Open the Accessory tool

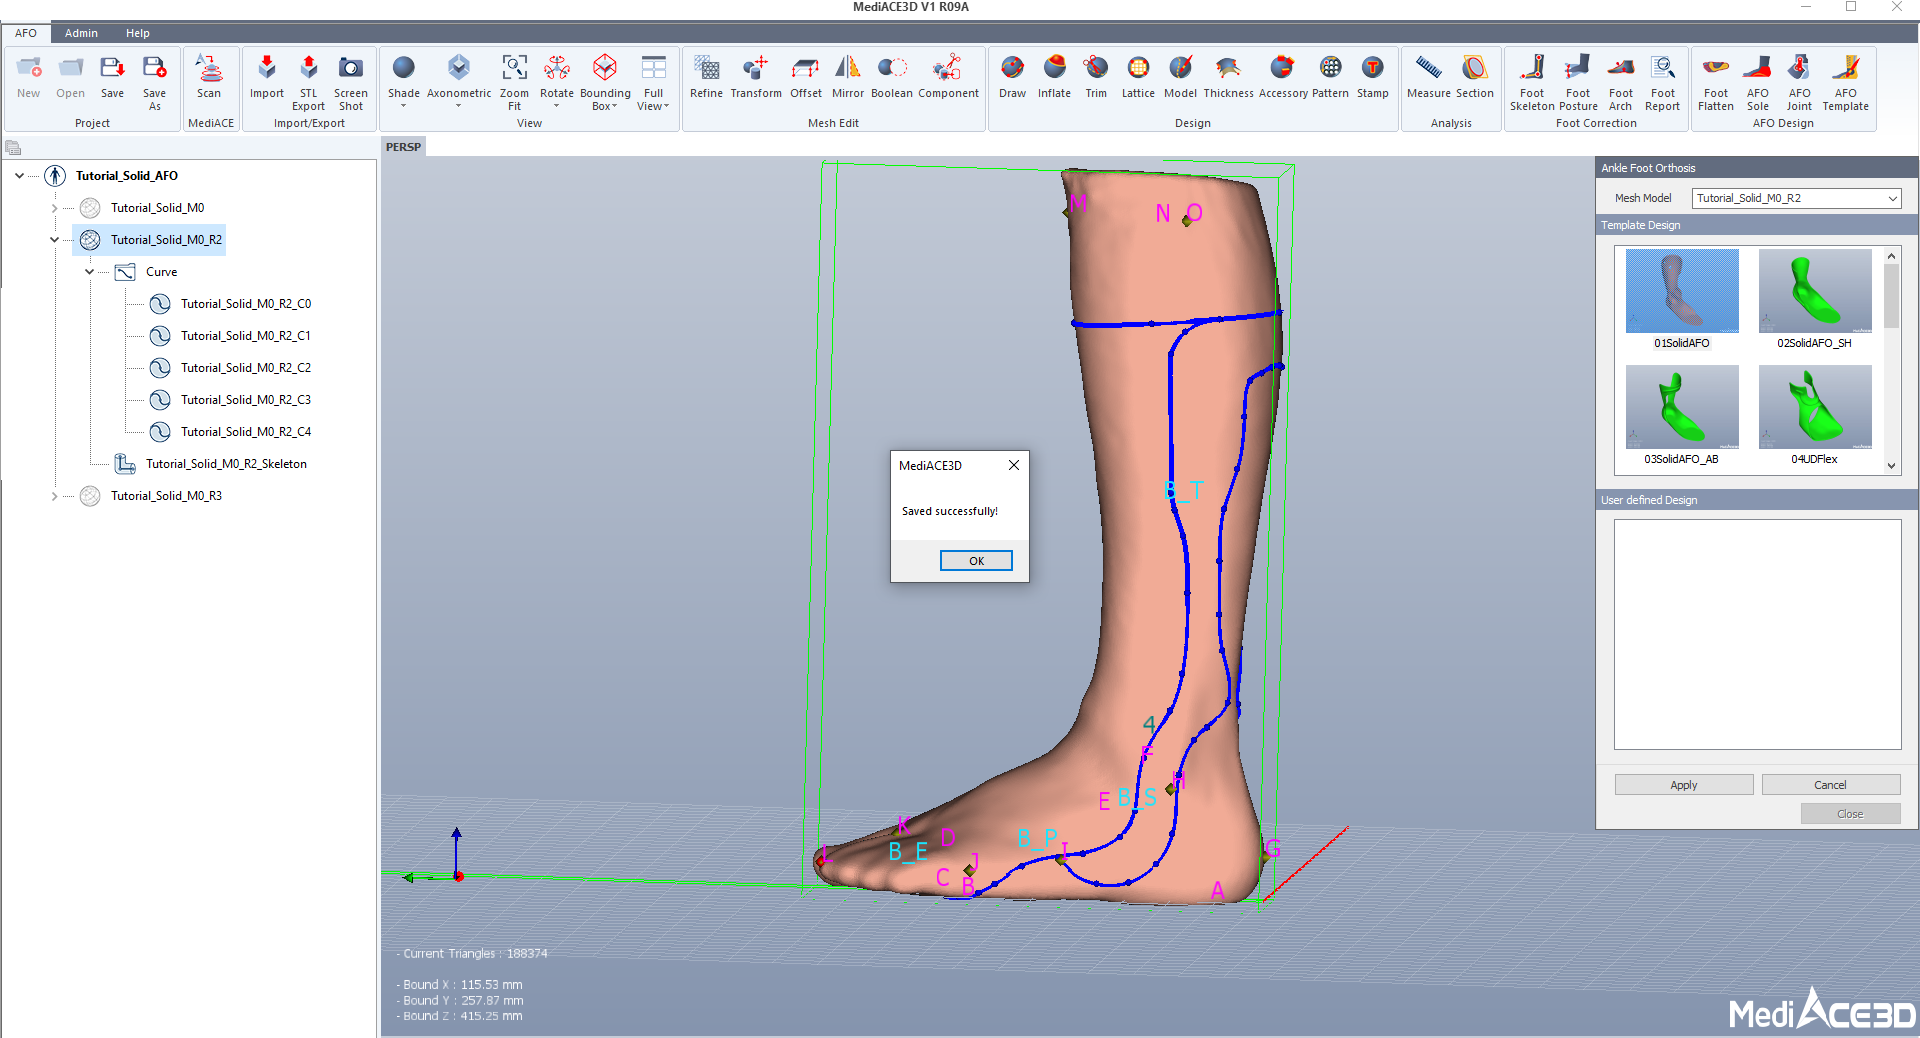tap(1283, 77)
